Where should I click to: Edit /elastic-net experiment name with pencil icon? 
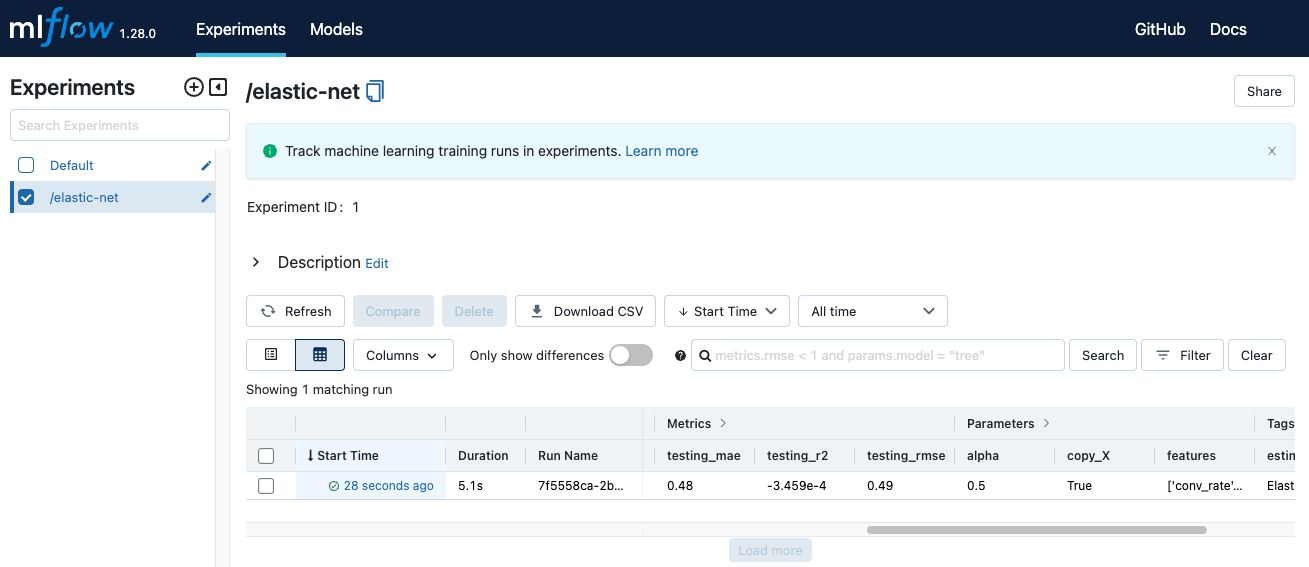coord(206,197)
